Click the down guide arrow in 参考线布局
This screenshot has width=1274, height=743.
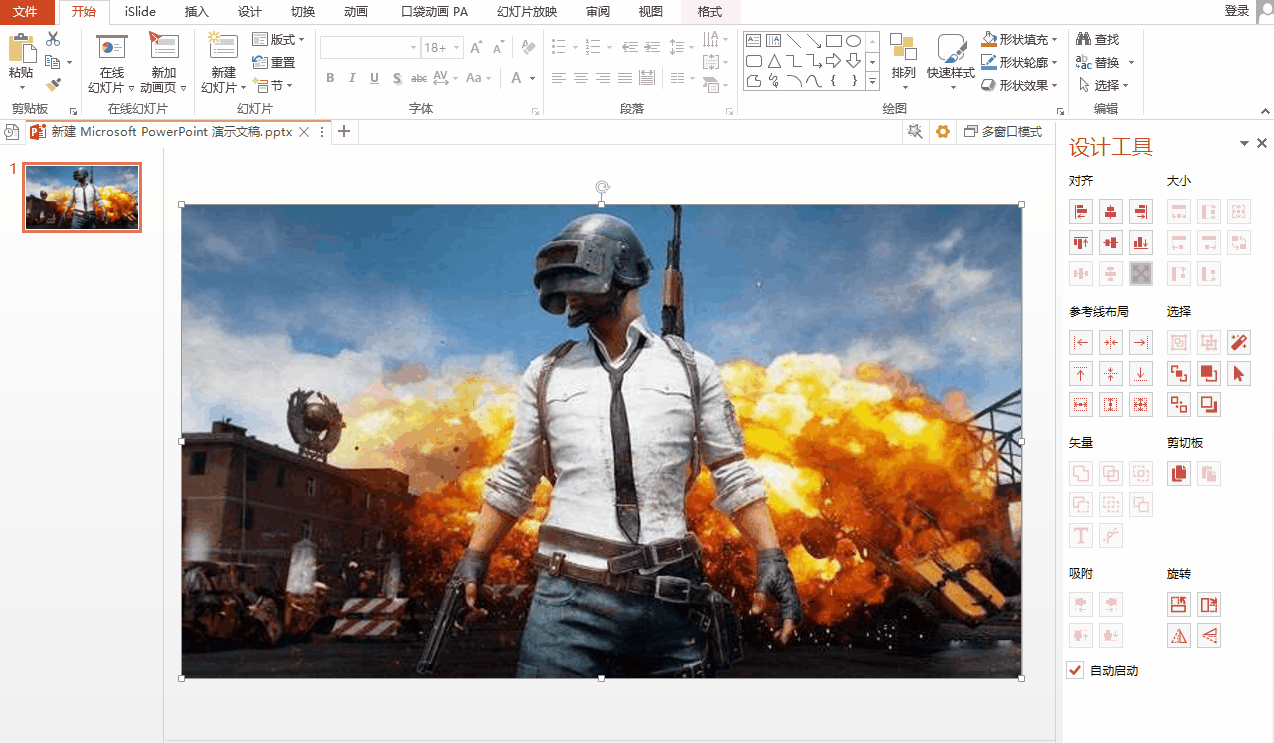pyautogui.click(x=1140, y=374)
